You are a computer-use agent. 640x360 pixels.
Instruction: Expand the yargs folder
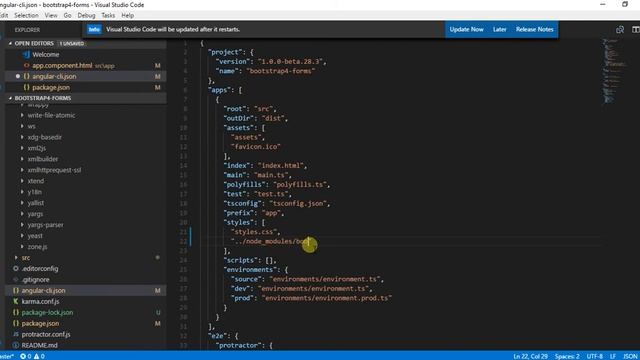(35, 214)
